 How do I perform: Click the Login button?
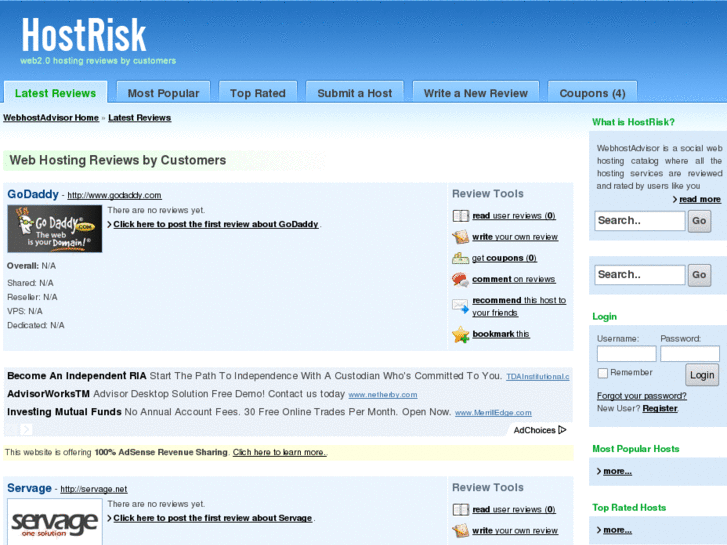pyautogui.click(x=702, y=375)
